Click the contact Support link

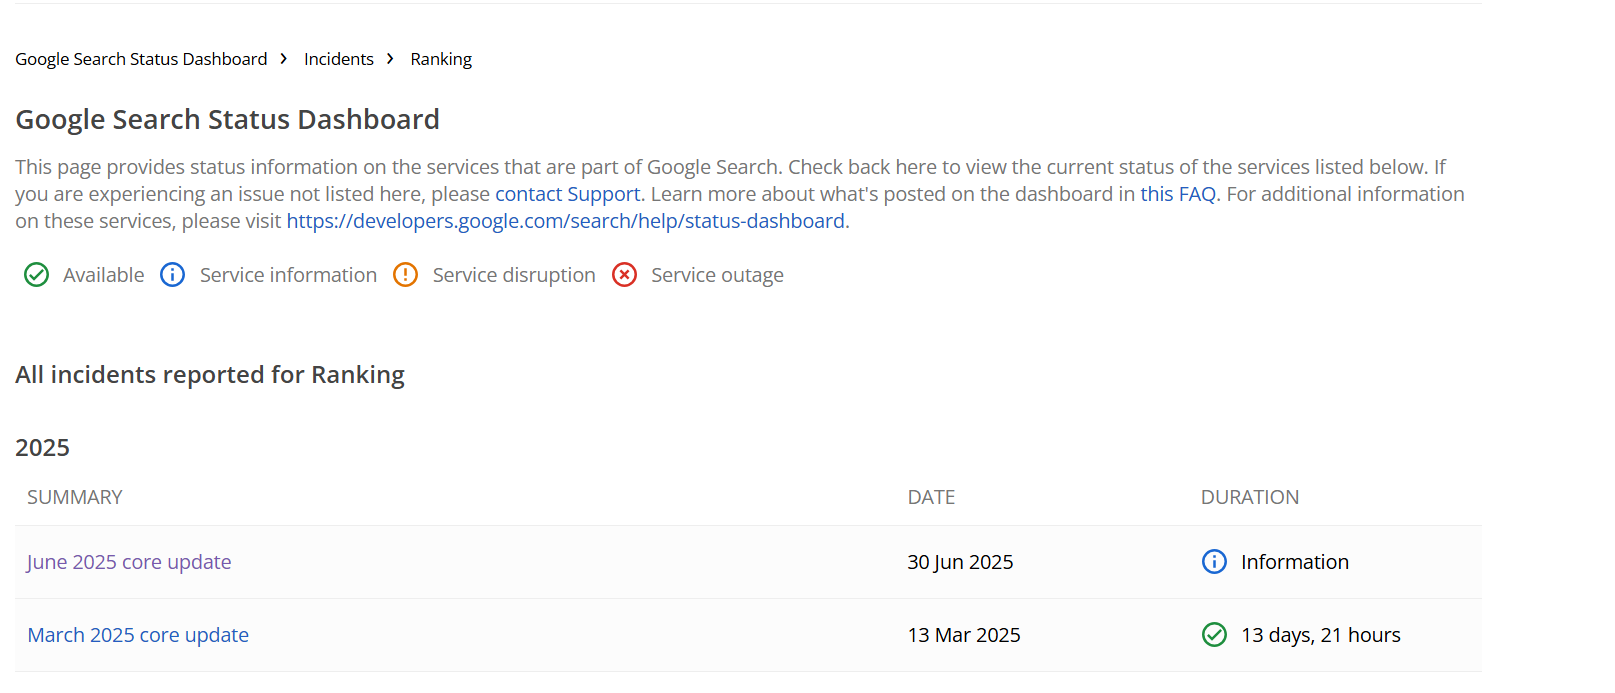(567, 193)
